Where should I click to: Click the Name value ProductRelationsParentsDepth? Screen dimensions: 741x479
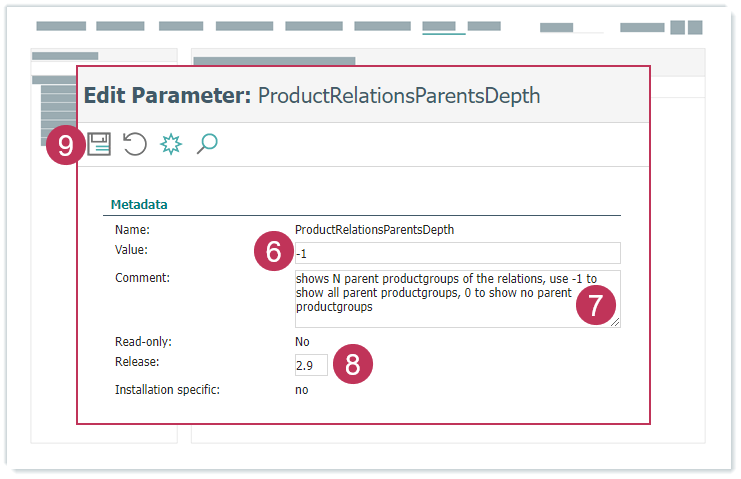click(x=374, y=229)
